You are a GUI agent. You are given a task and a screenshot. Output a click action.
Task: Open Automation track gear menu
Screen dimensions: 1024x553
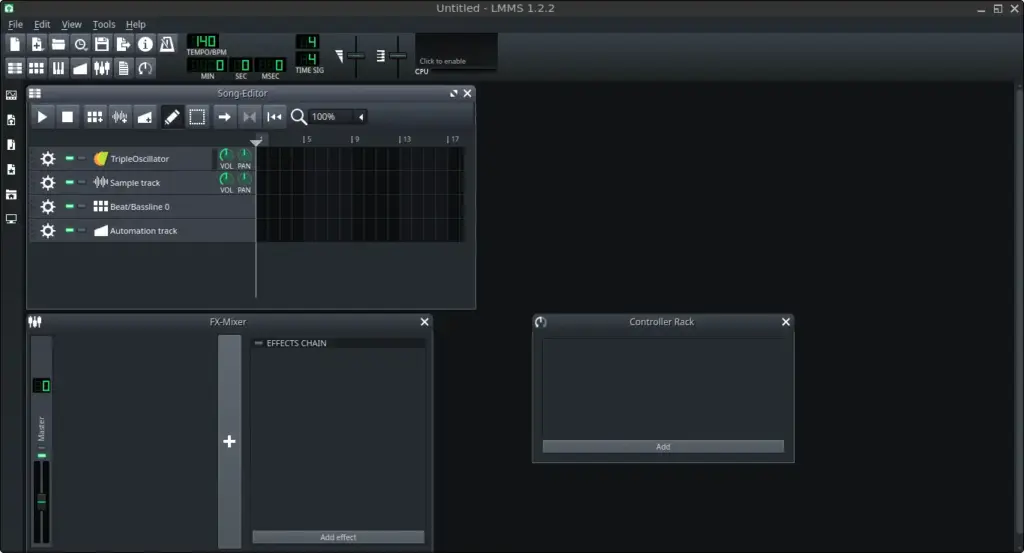pos(48,231)
